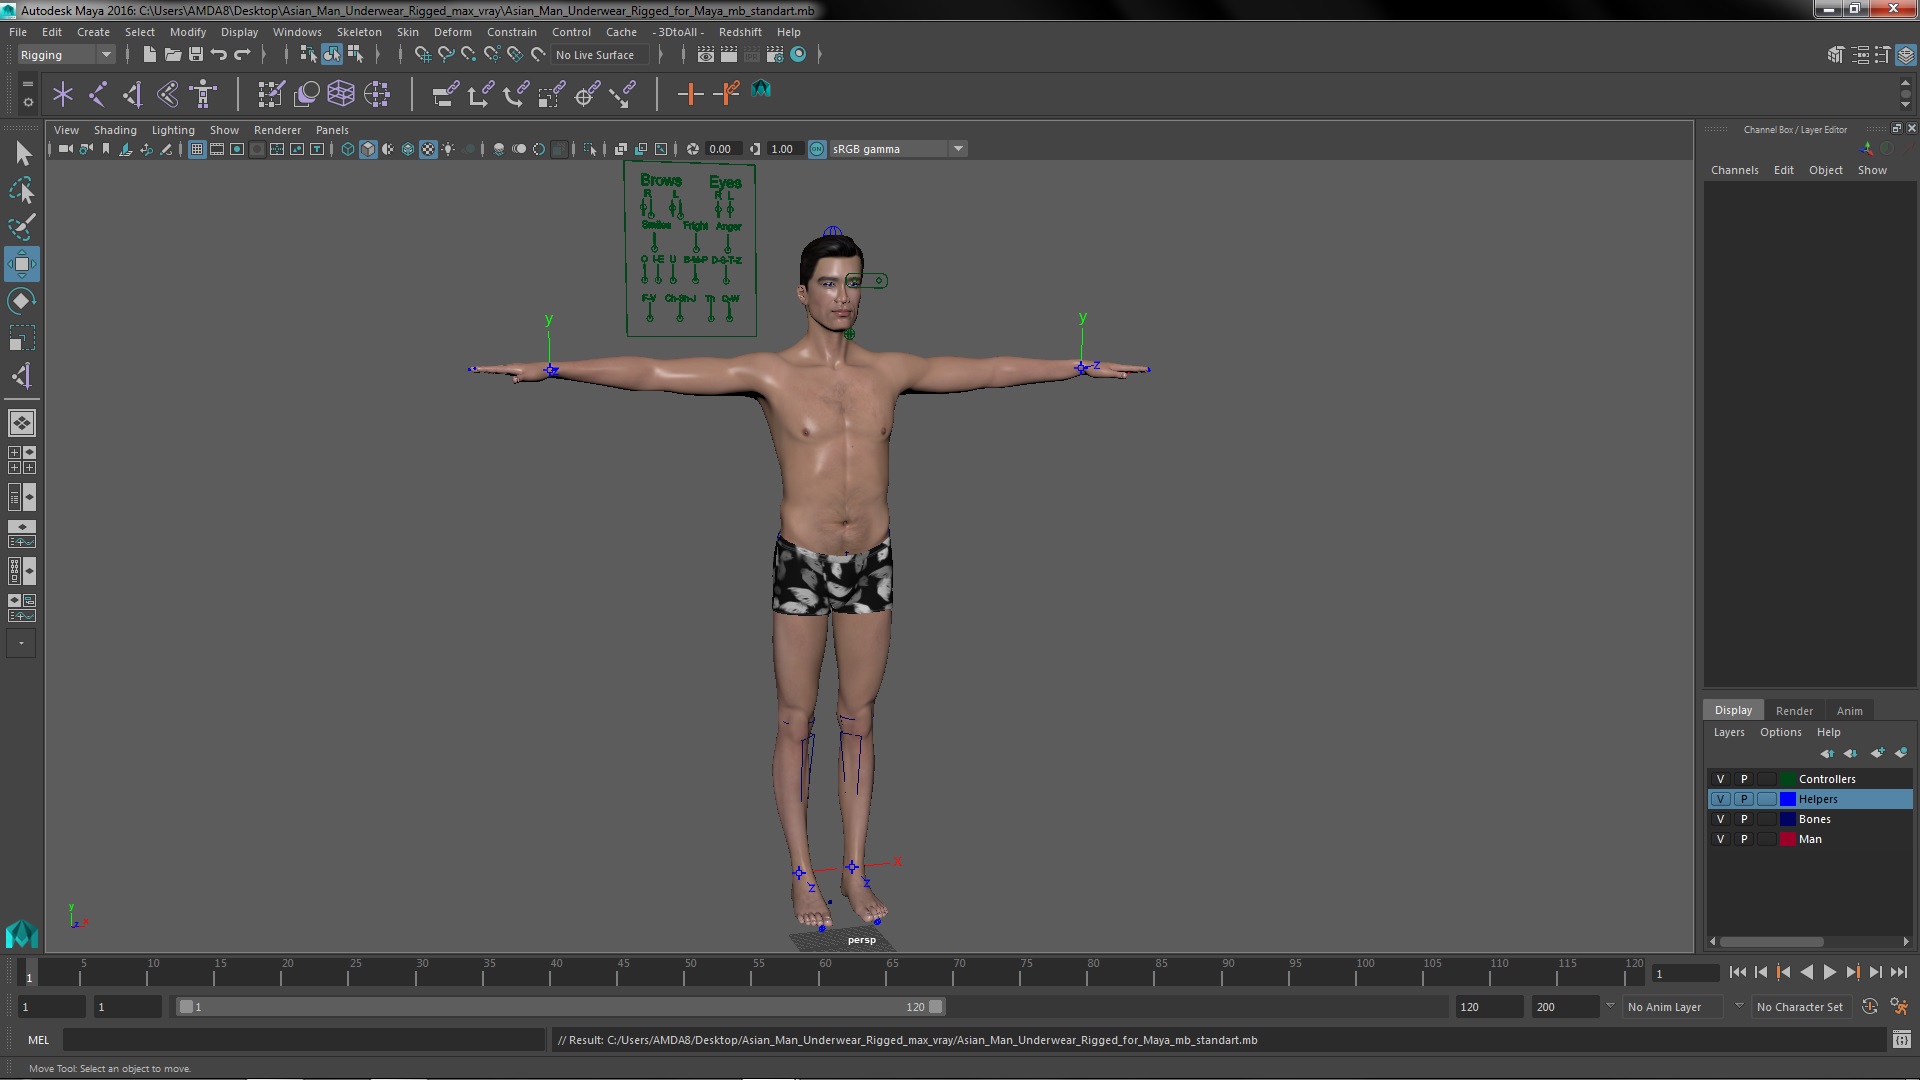The width and height of the screenshot is (1920, 1080).
Task: Go to end of playback range
Action: [1898, 972]
